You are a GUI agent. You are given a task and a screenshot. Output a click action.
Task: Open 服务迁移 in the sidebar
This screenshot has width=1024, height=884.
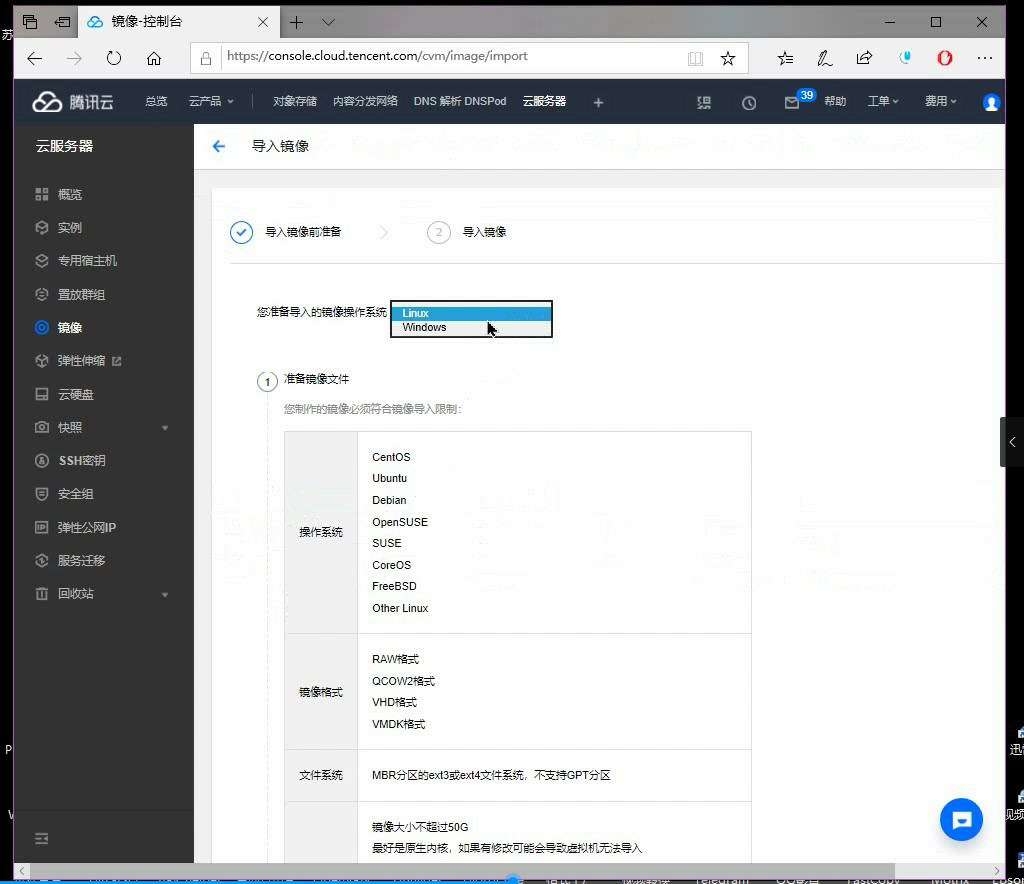[x=81, y=560]
